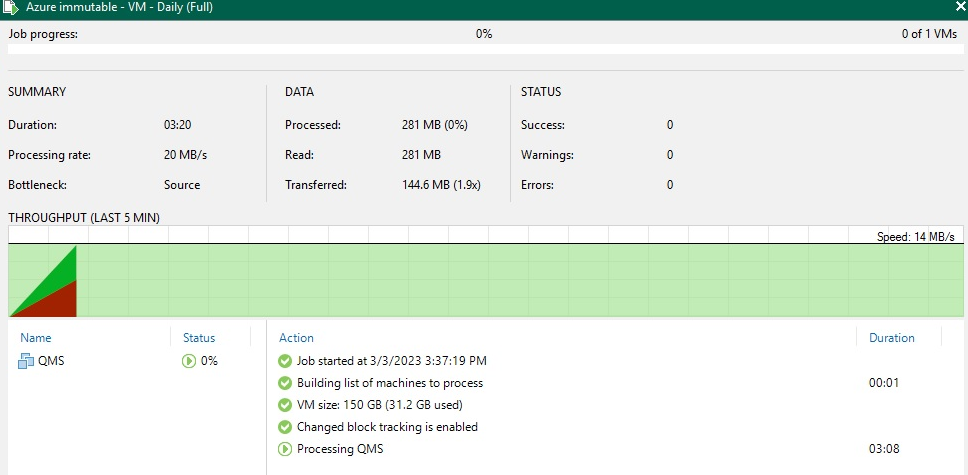Click the job document icon in title bar
Viewport: 968px width, 475px height.
[11, 8]
